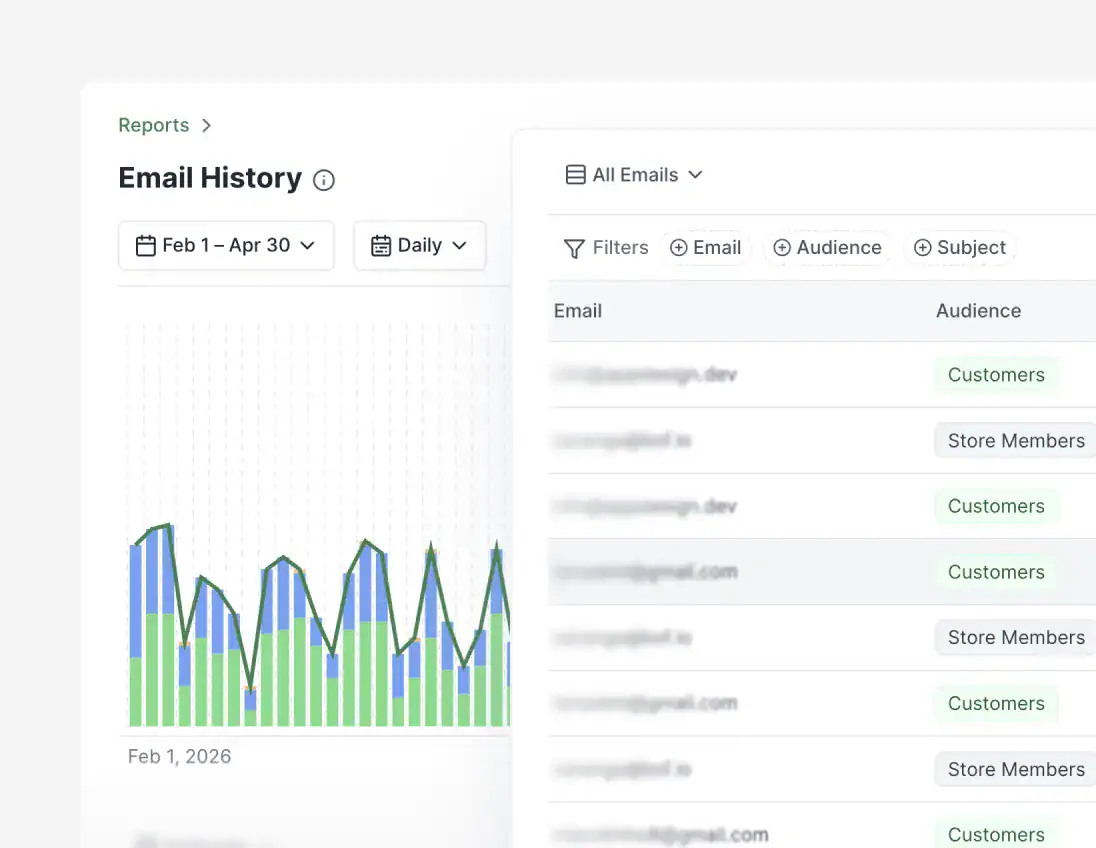This screenshot has width=1096, height=848.
Task: Click the plus icon on the Subject filter chip
Action: point(922,247)
